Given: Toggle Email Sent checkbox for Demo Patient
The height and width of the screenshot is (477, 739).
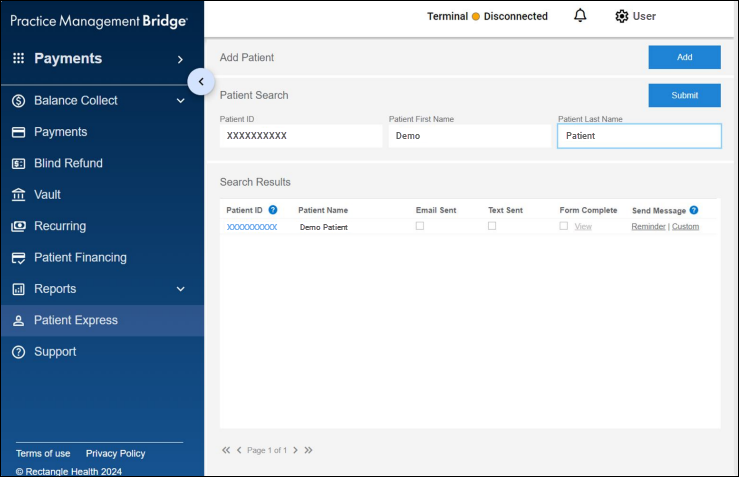Looking at the screenshot, I should tap(420, 226).
